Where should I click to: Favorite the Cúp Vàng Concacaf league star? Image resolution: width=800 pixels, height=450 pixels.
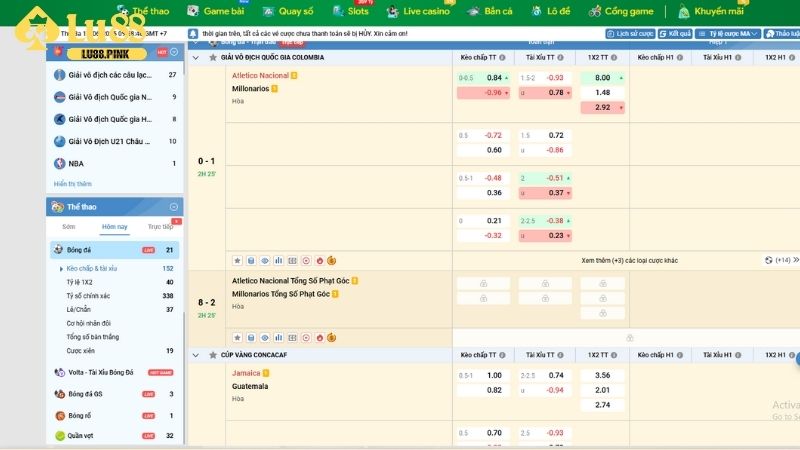211,355
